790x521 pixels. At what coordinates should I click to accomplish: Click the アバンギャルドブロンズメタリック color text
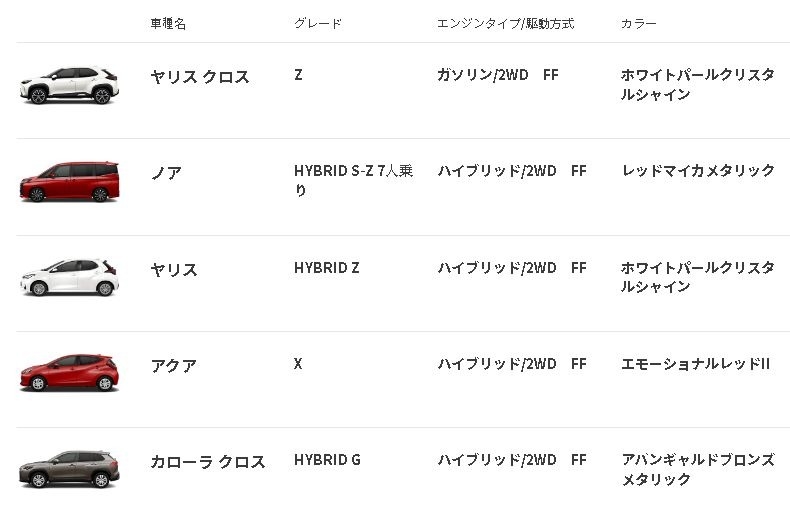point(698,469)
